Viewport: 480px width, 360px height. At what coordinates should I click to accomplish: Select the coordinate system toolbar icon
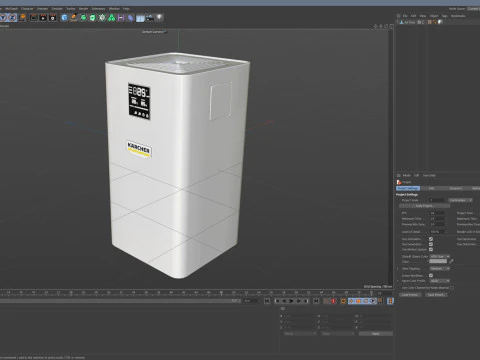[22, 17]
